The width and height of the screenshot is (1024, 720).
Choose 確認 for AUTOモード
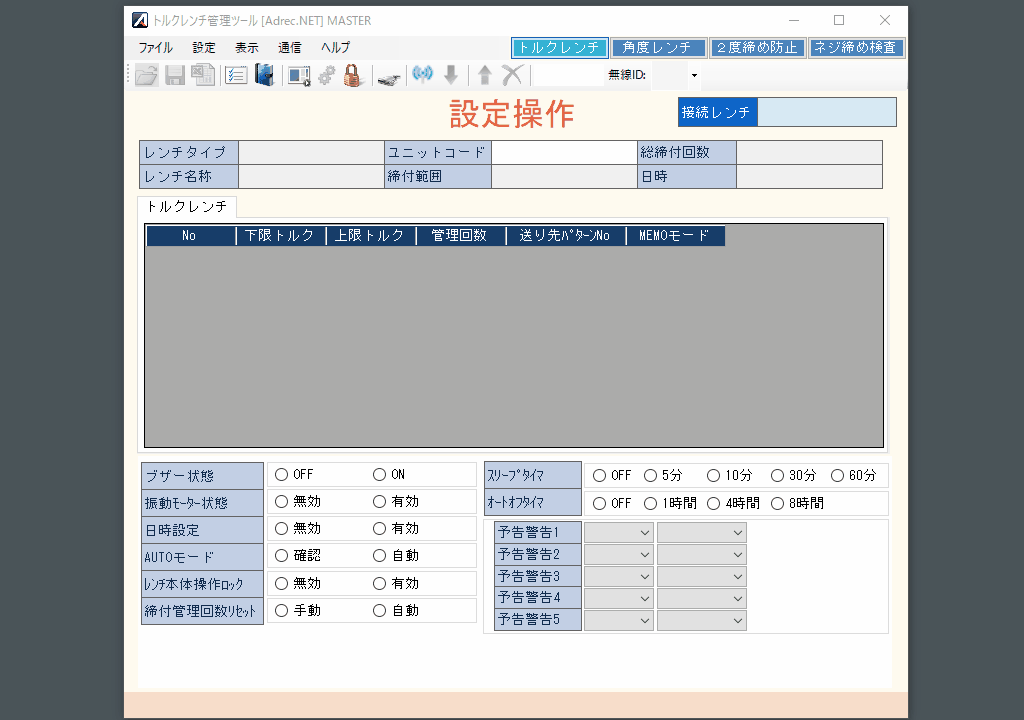[x=281, y=555]
